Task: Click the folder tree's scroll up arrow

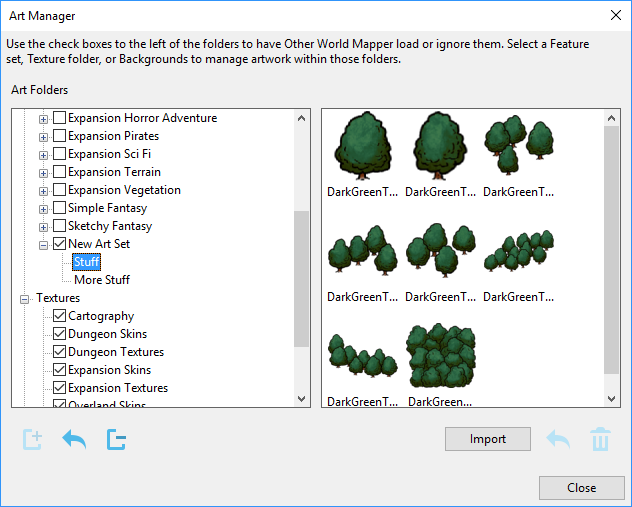Action: [302, 118]
